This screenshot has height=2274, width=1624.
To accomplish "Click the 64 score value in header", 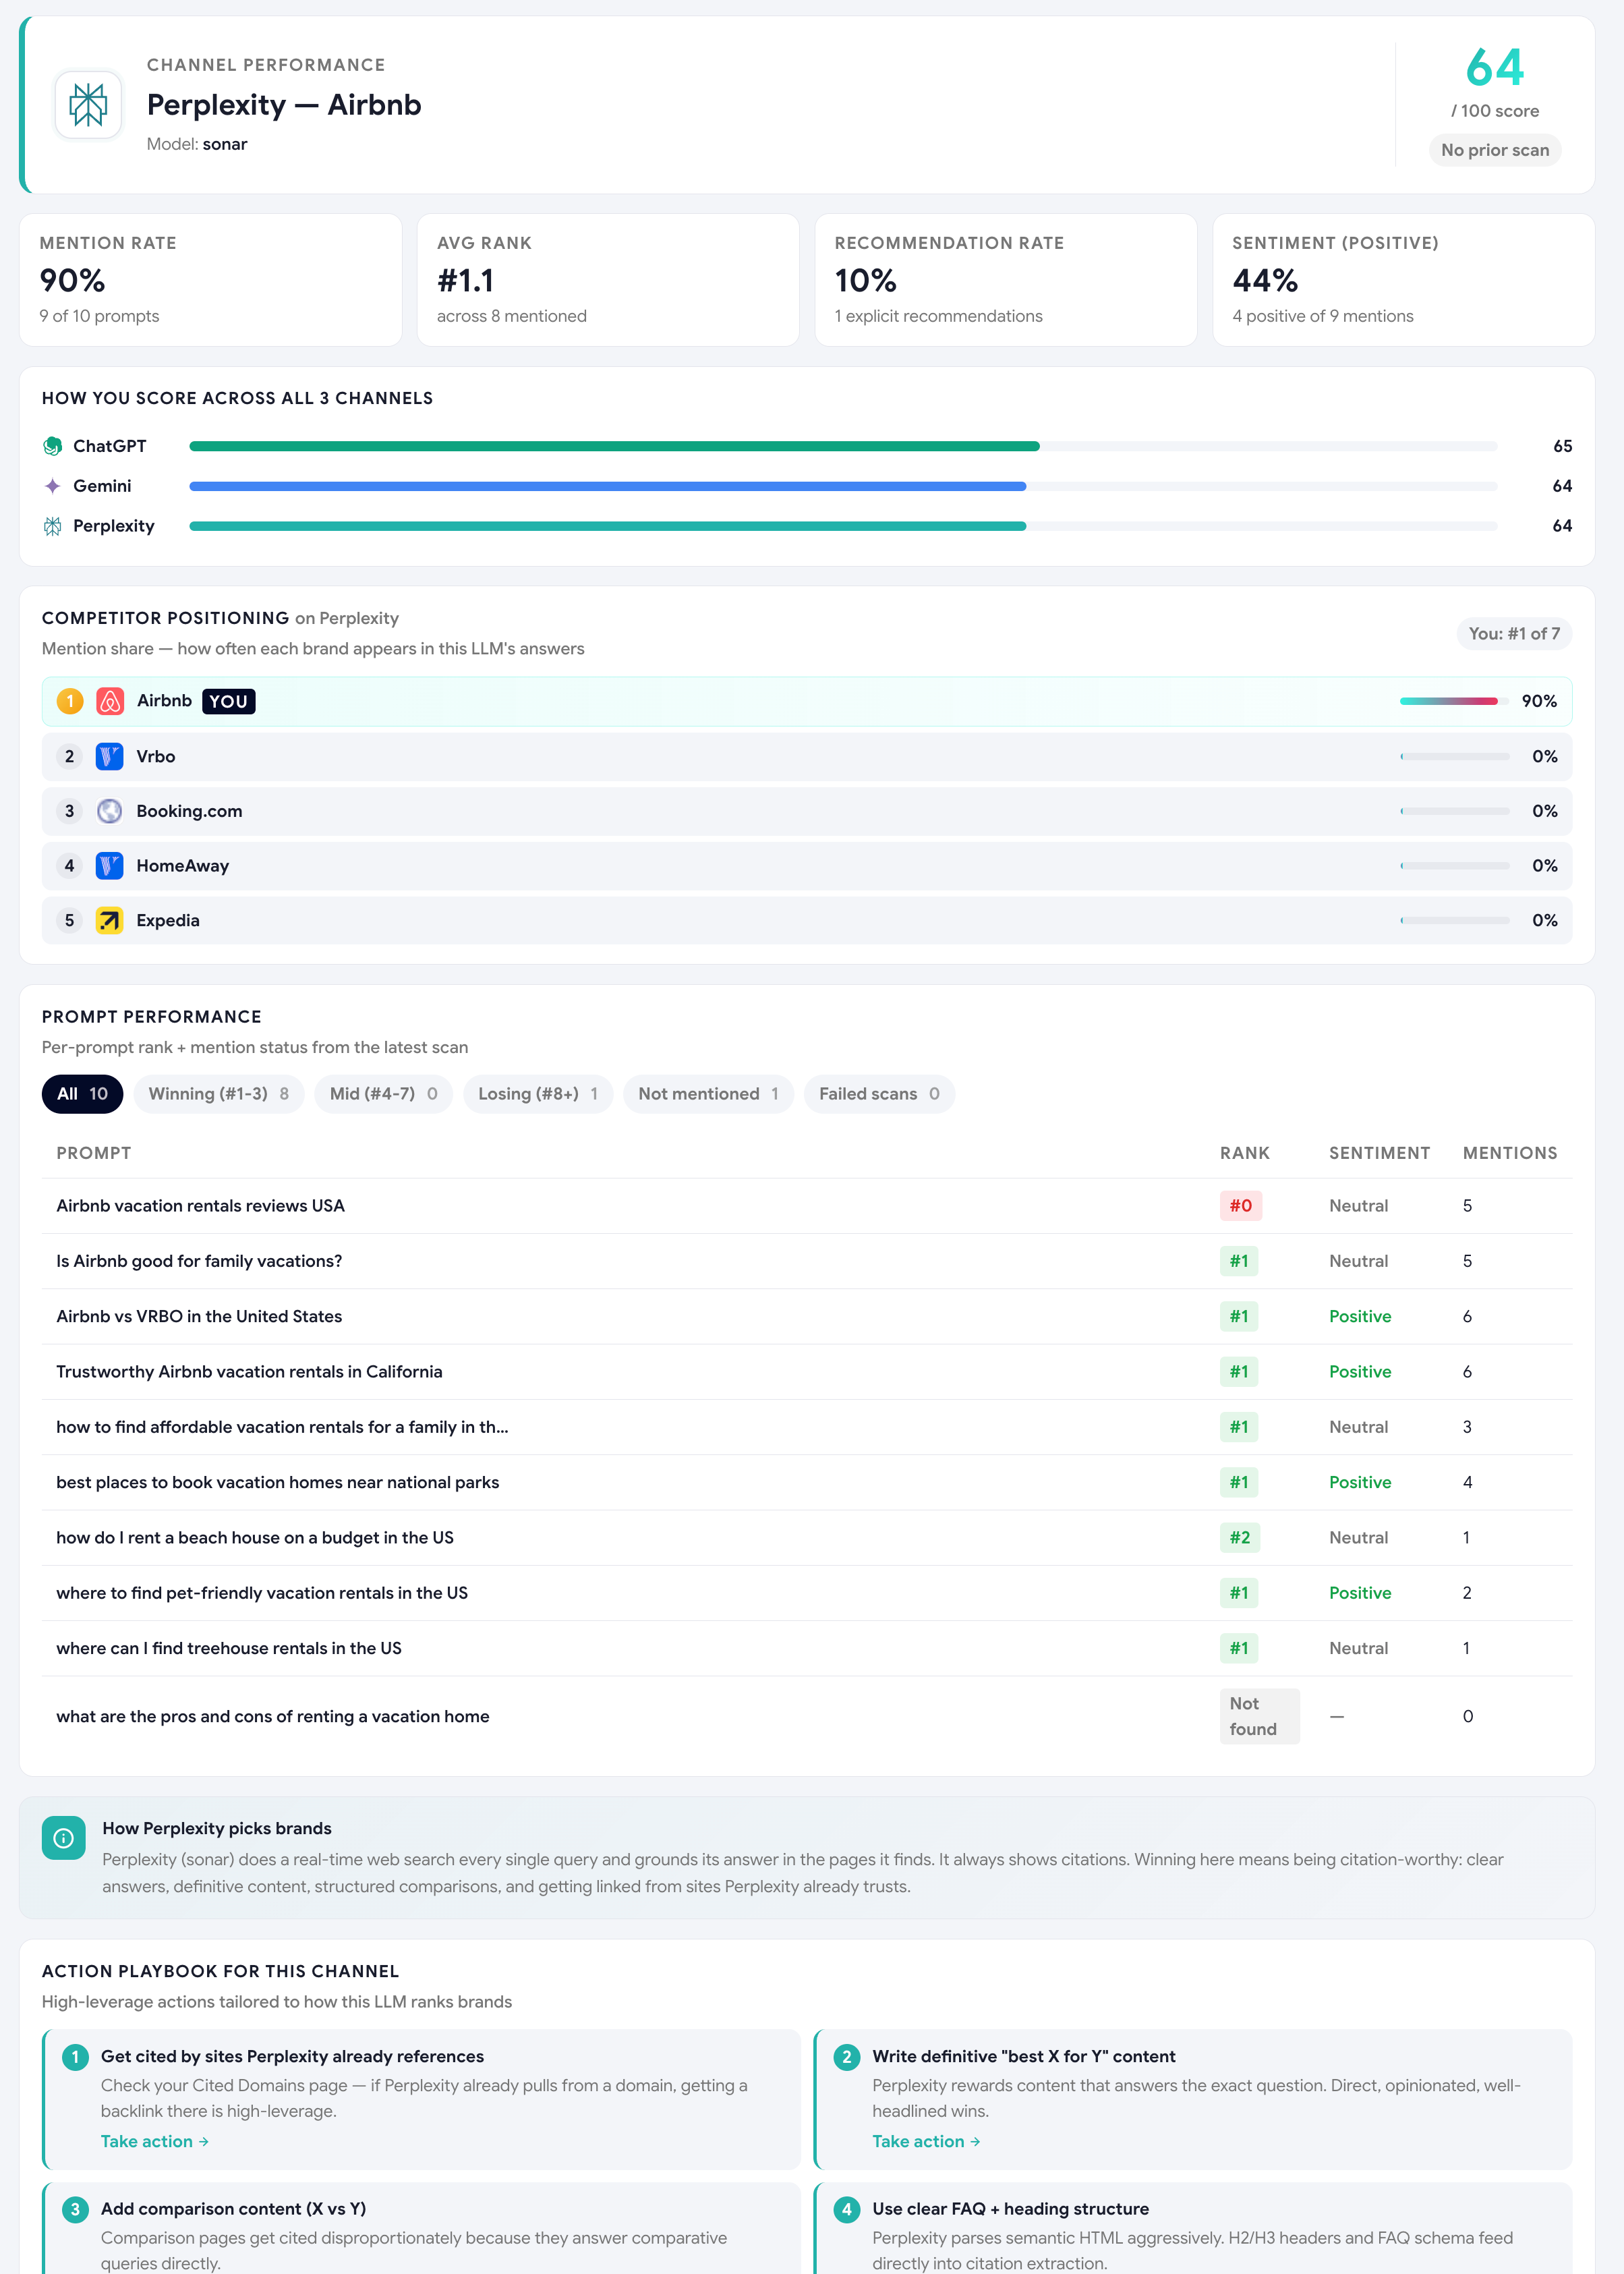I will click(x=1495, y=68).
